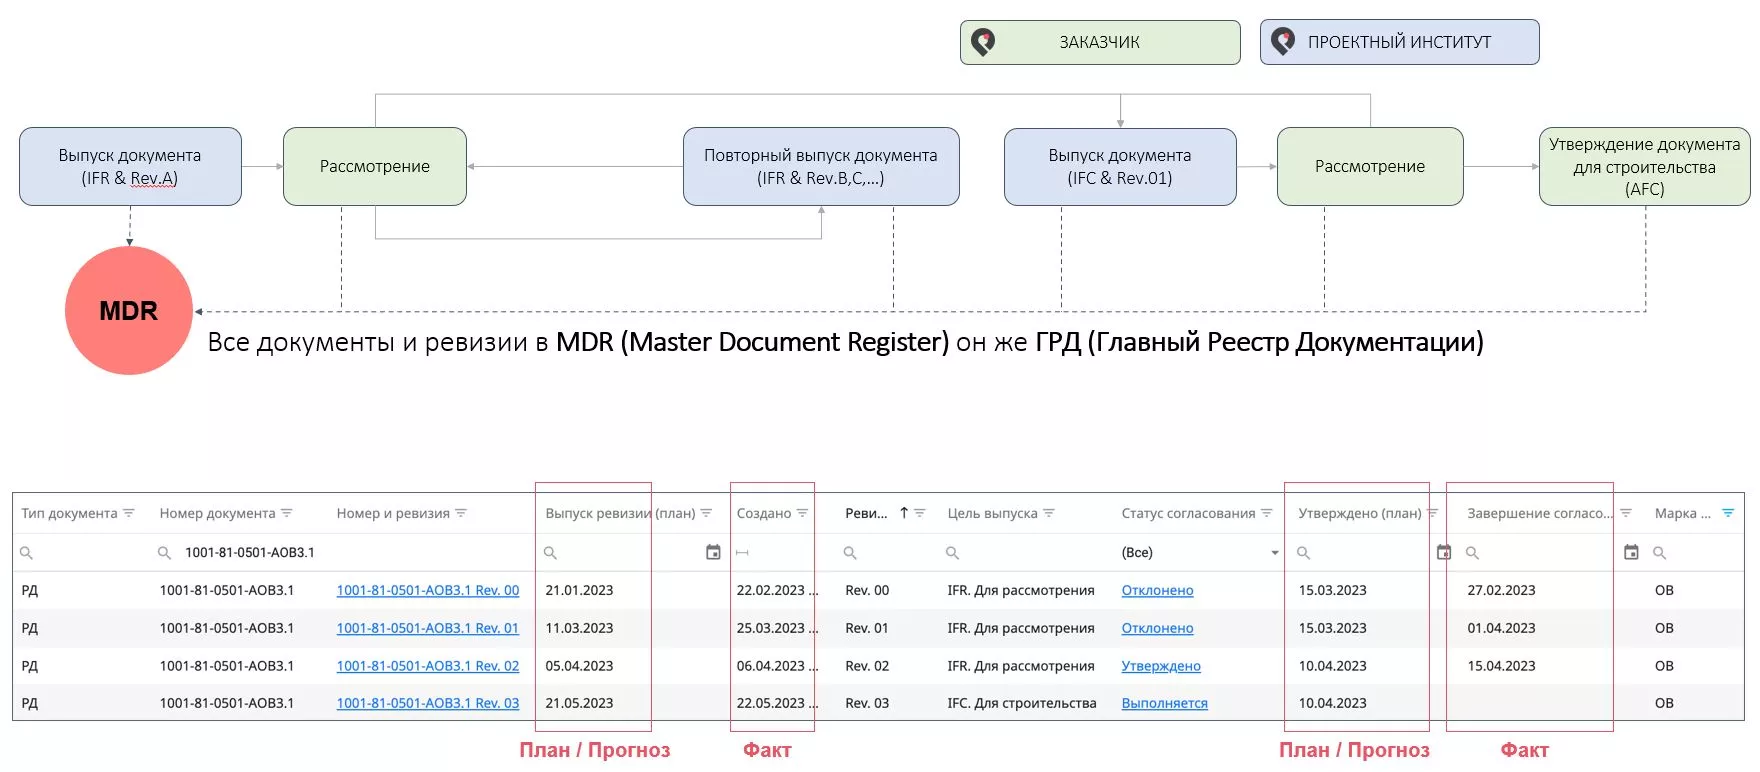Viewport: 1760px width, 772px height.
Task: Click filter icon on Цель выпуска header
Action: (1049, 513)
